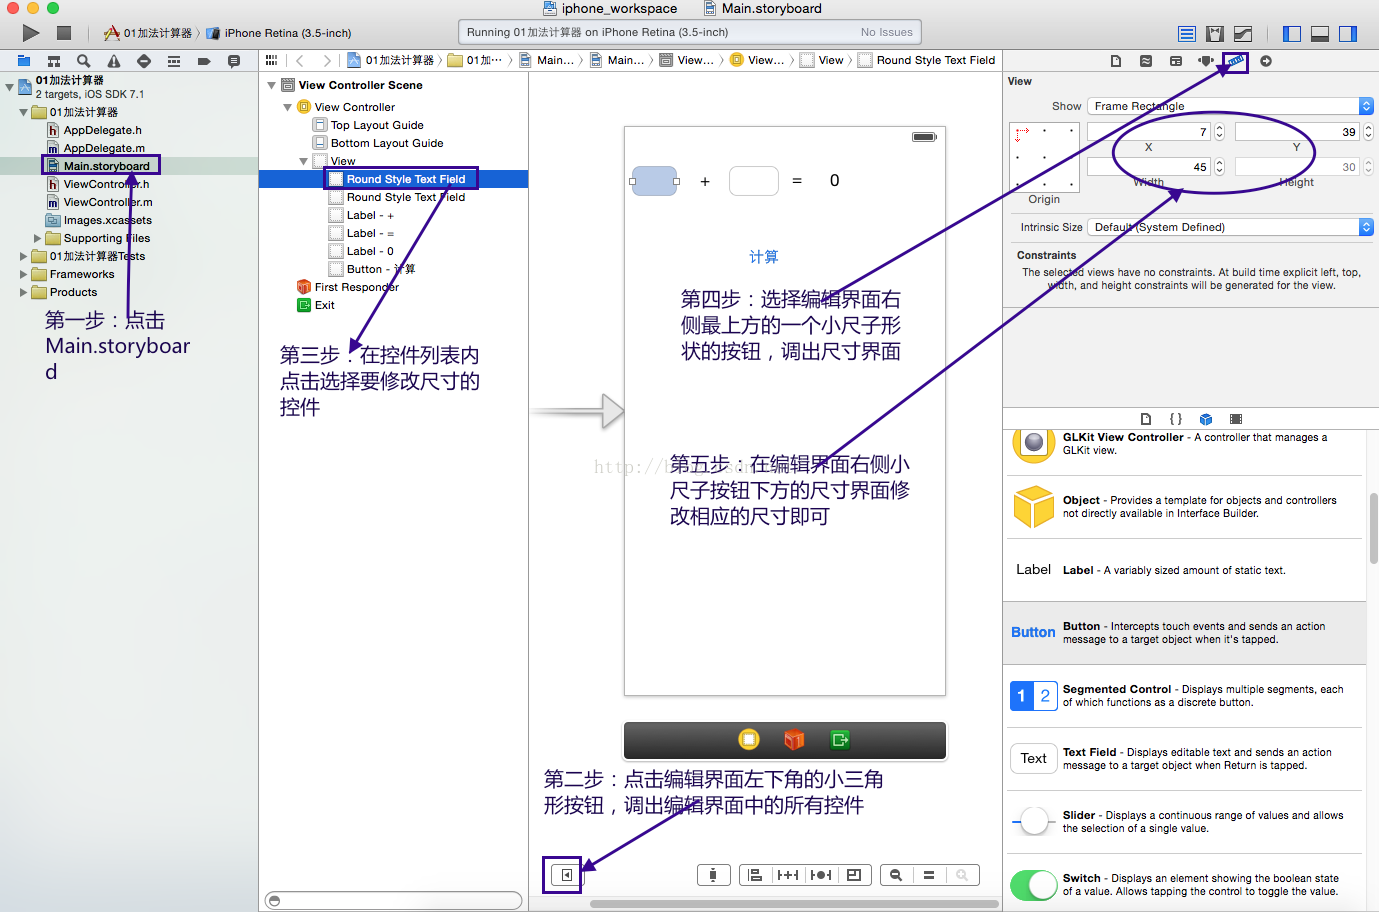Select ViewController.m file
This screenshot has height=912, width=1379.
pyautogui.click(x=99, y=202)
